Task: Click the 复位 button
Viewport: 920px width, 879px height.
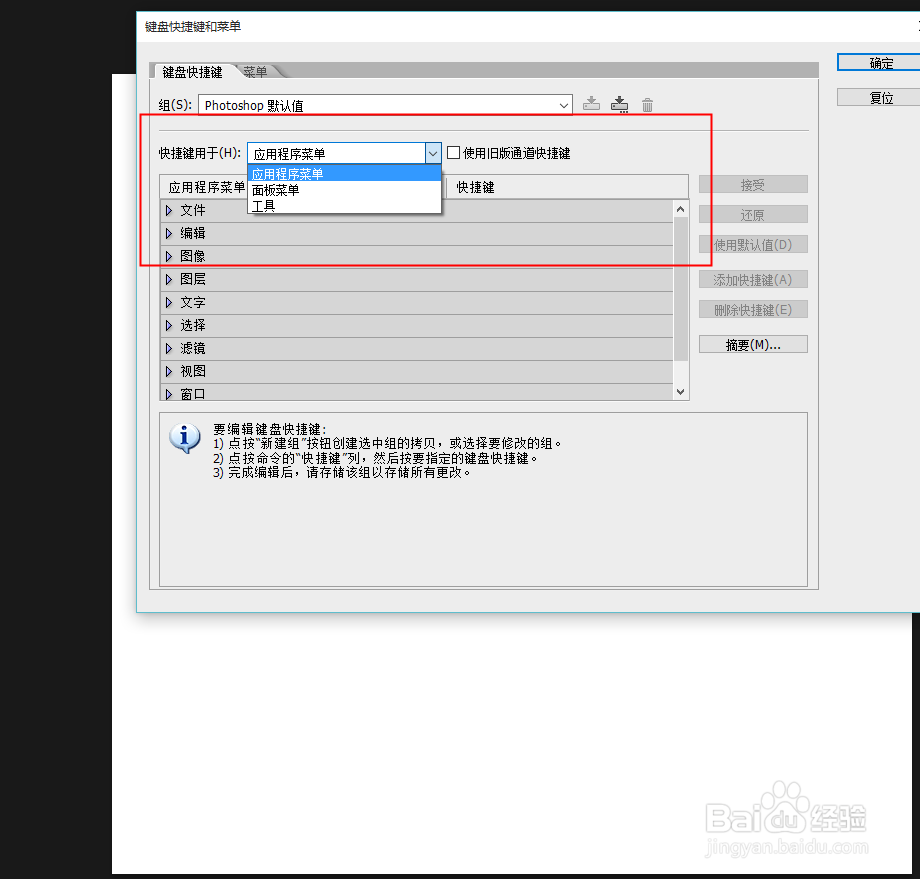Action: (x=880, y=97)
